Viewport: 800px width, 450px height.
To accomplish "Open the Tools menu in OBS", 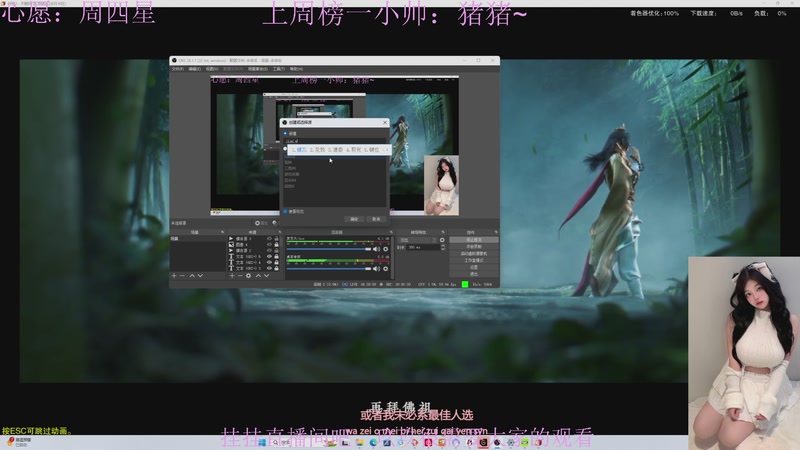I will point(279,69).
